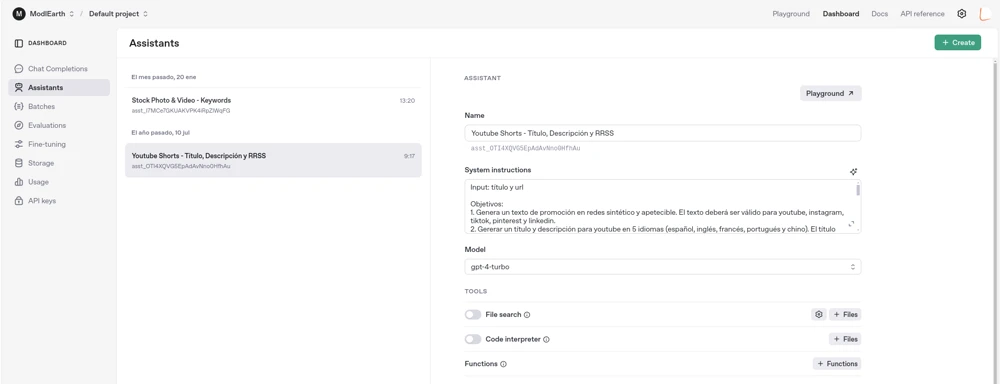The height and width of the screenshot is (384, 1000).
Task: Click the Usage bar chart icon
Action: point(18,182)
